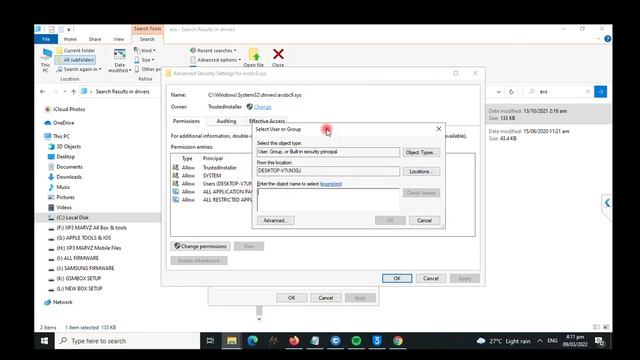Click the blue search go arrow
Image resolution: width=640 pixels, height=360 pixels.
(600, 92)
